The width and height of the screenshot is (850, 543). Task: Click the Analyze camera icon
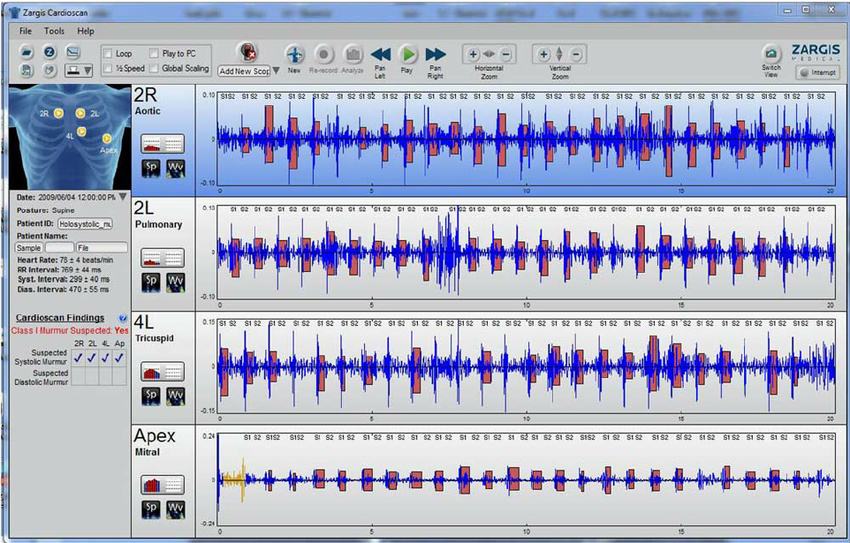(x=353, y=54)
